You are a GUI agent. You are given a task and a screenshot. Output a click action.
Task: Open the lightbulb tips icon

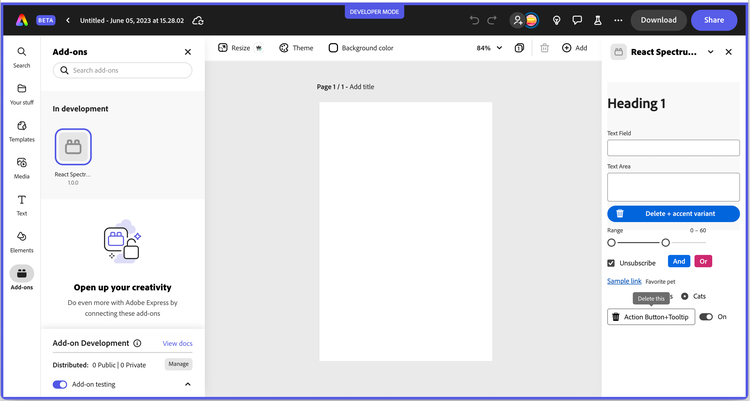coord(556,20)
